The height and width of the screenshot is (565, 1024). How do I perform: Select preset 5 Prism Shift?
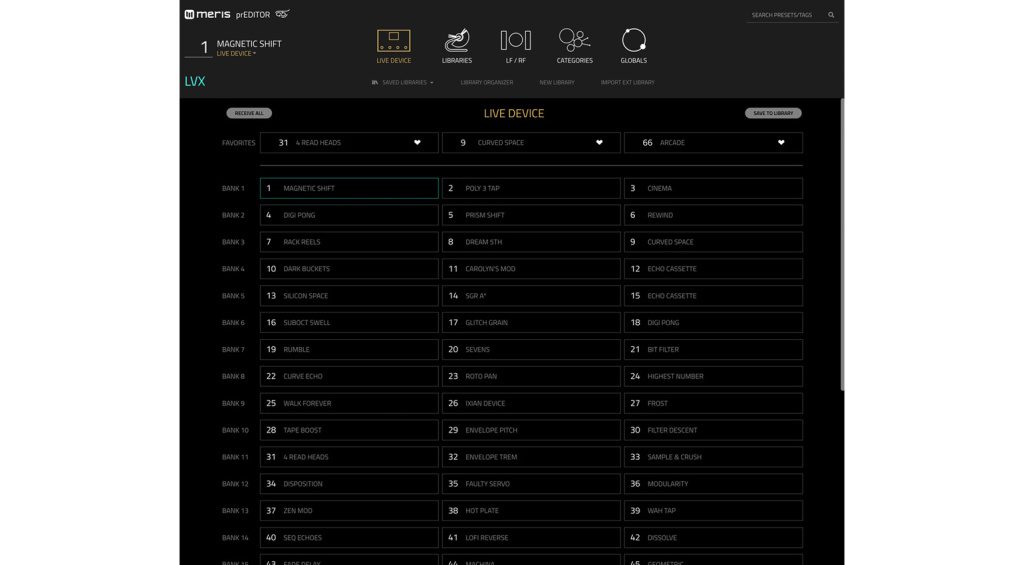pyautogui.click(x=531, y=215)
